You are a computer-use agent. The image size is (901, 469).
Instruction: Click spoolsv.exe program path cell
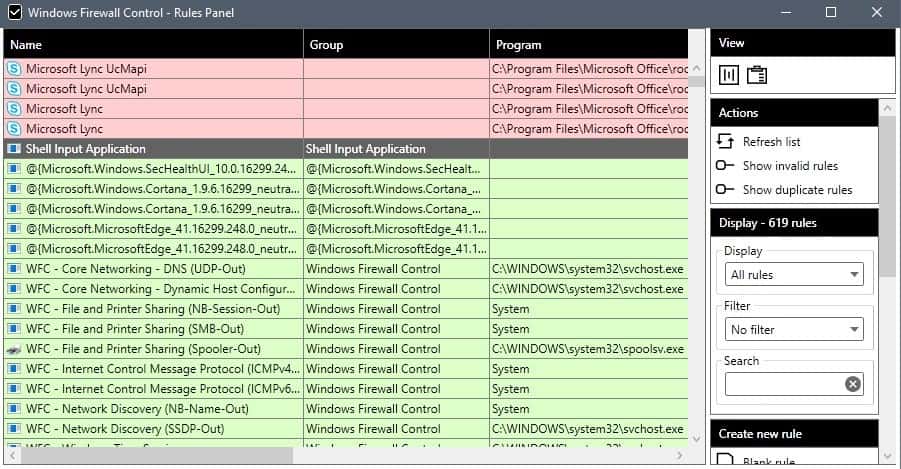[x=588, y=349]
